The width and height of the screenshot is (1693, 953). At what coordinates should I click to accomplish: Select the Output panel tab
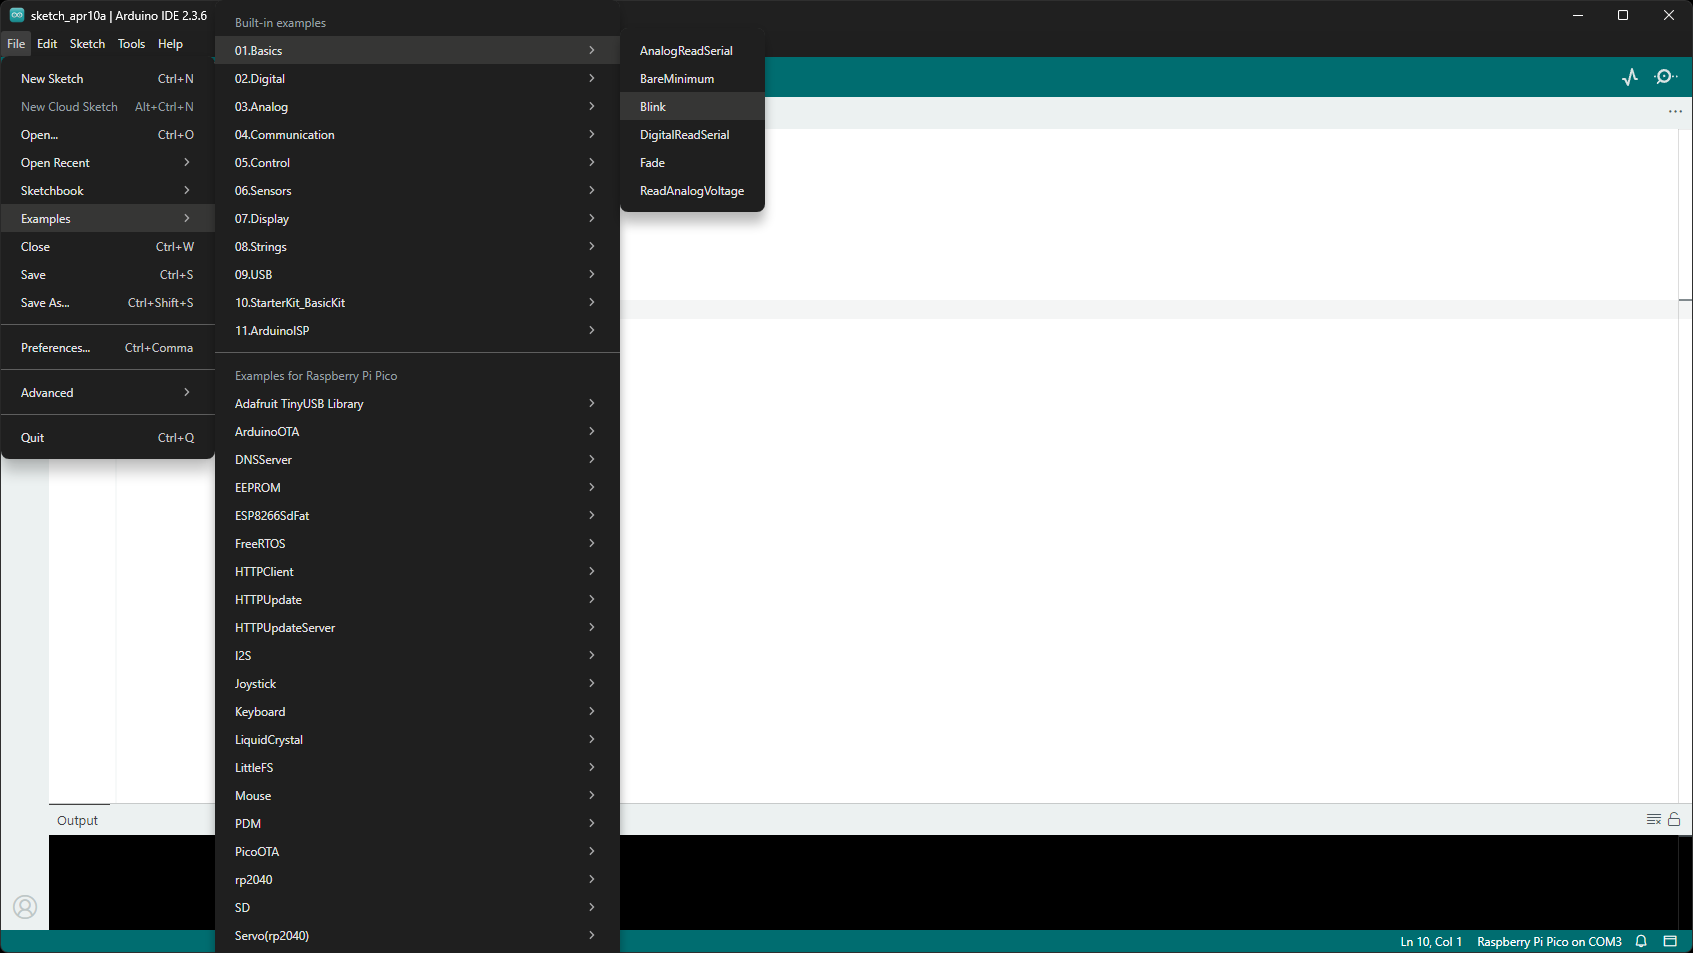click(x=77, y=821)
